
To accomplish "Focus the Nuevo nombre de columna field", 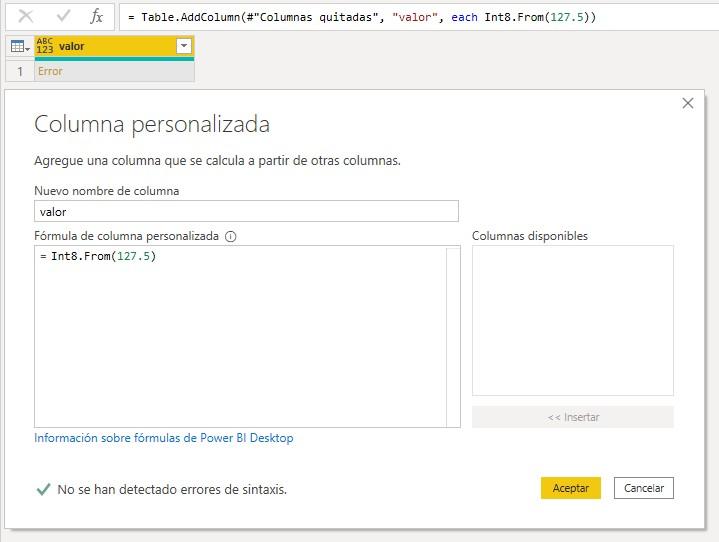I will point(246,211).
